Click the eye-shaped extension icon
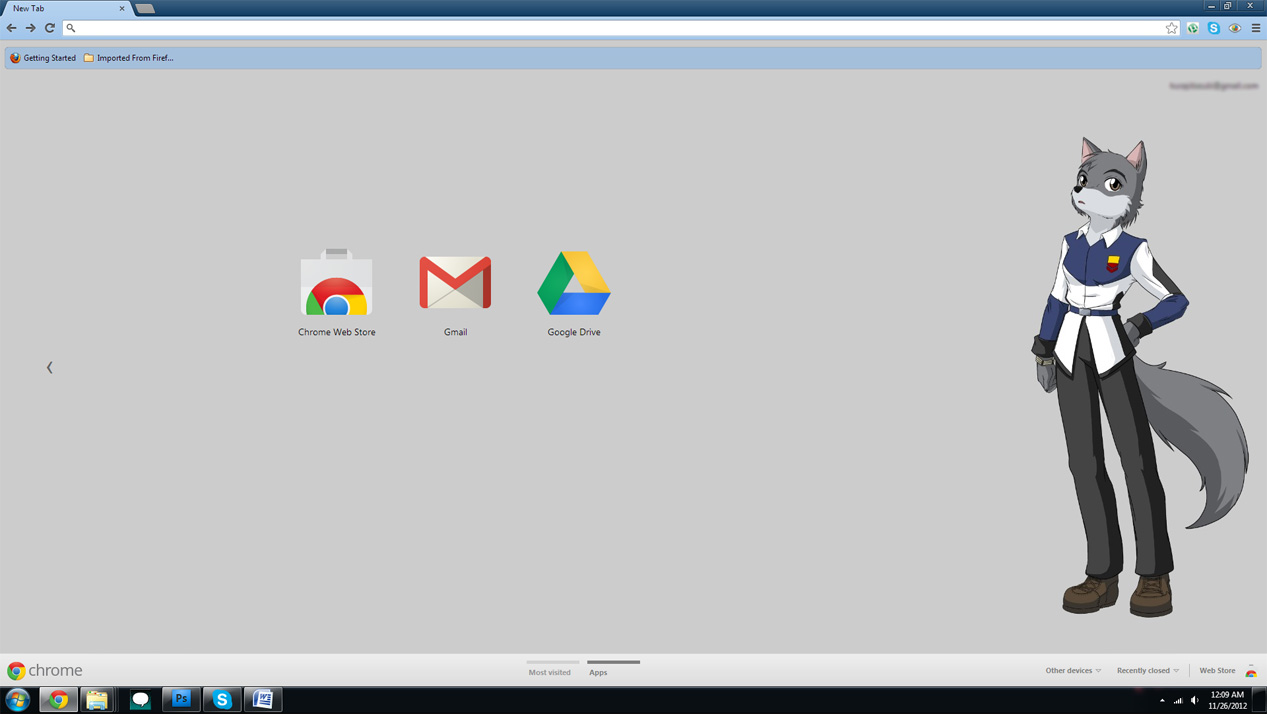The height and width of the screenshot is (714, 1267). coord(1234,28)
